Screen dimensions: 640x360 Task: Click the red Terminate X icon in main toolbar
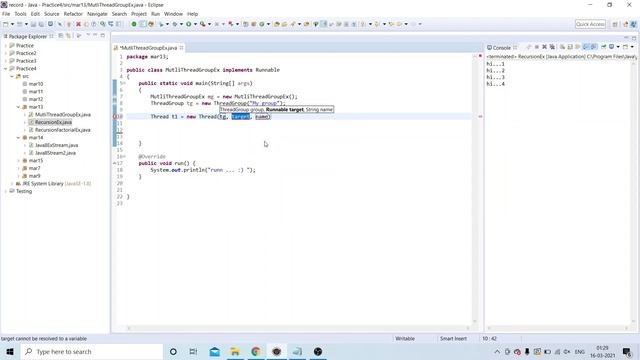pyautogui.click(x=78, y=24)
